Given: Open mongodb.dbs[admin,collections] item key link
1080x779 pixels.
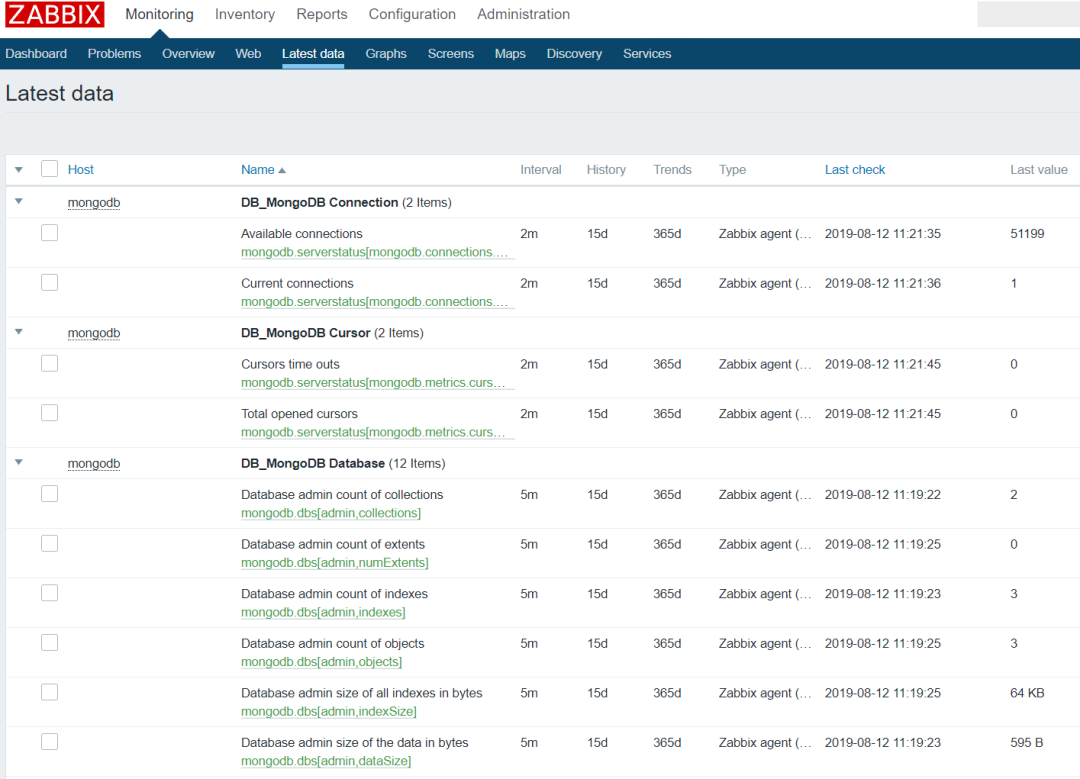Looking at the screenshot, I should pyautogui.click(x=331, y=513).
